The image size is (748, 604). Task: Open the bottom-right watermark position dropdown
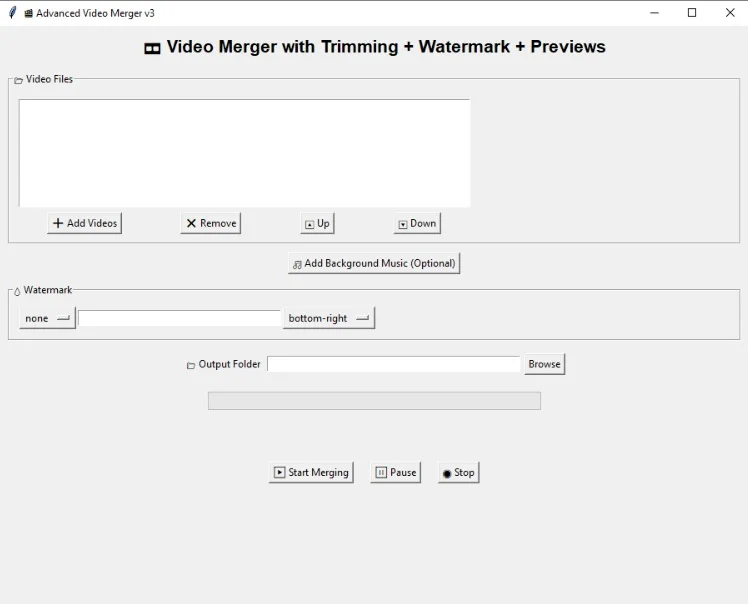point(328,318)
